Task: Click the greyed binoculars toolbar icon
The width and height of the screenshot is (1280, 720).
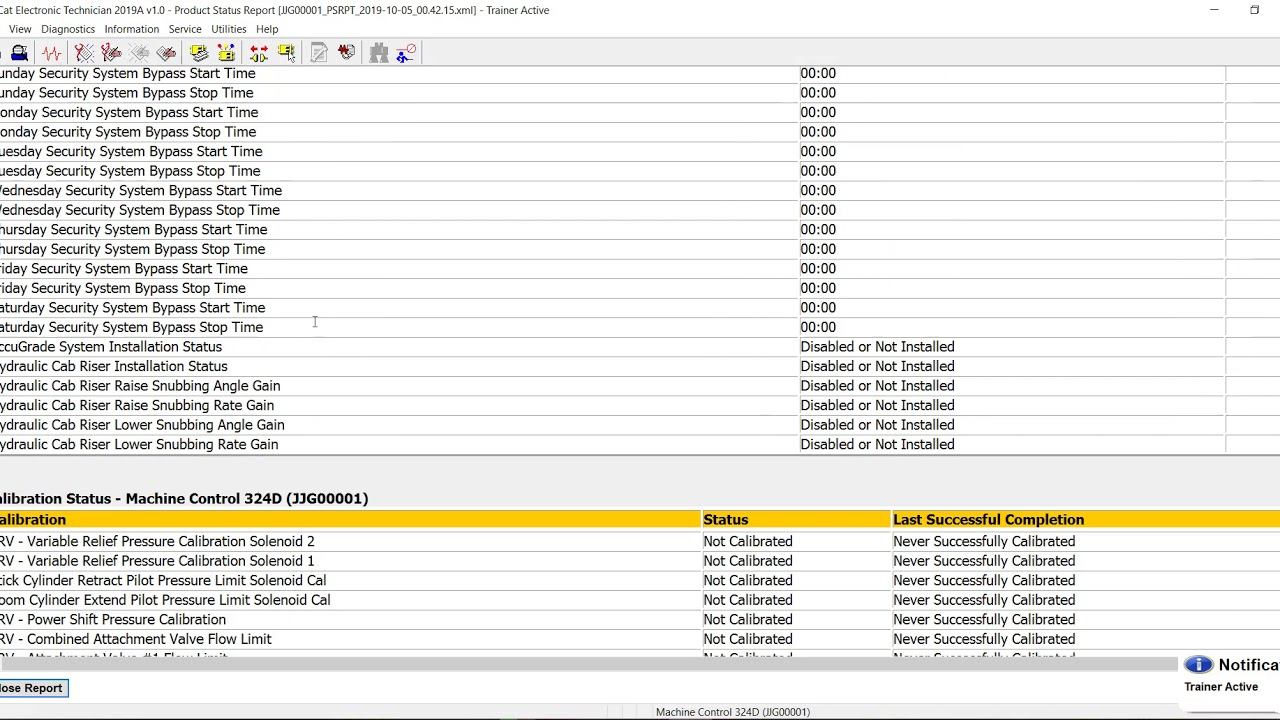Action: [x=379, y=53]
